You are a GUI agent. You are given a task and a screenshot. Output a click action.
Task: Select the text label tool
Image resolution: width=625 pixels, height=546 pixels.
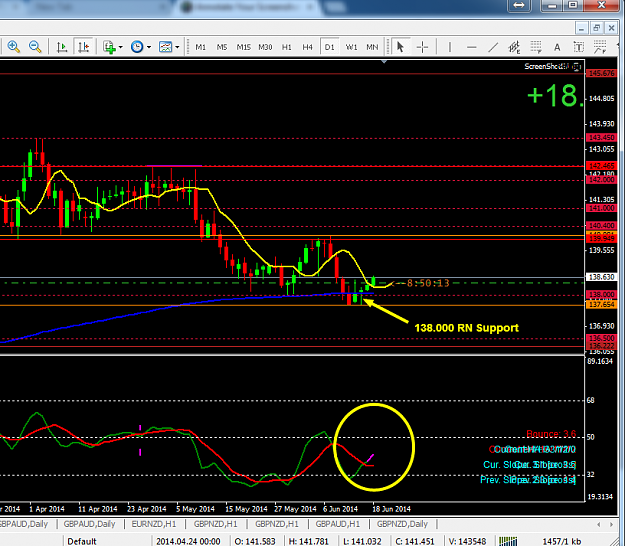point(578,47)
